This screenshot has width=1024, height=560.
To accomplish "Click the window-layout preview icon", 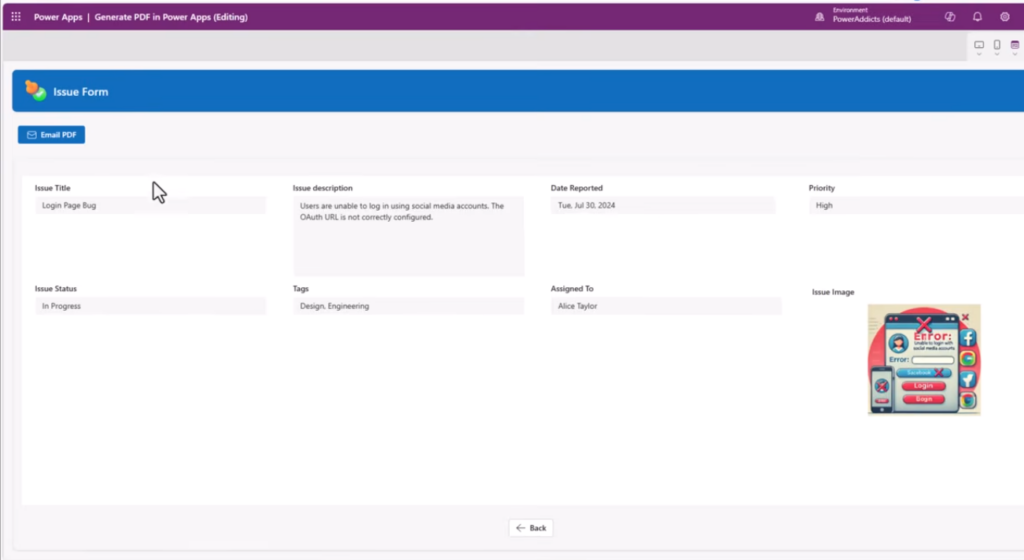I will pos(1014,46).
